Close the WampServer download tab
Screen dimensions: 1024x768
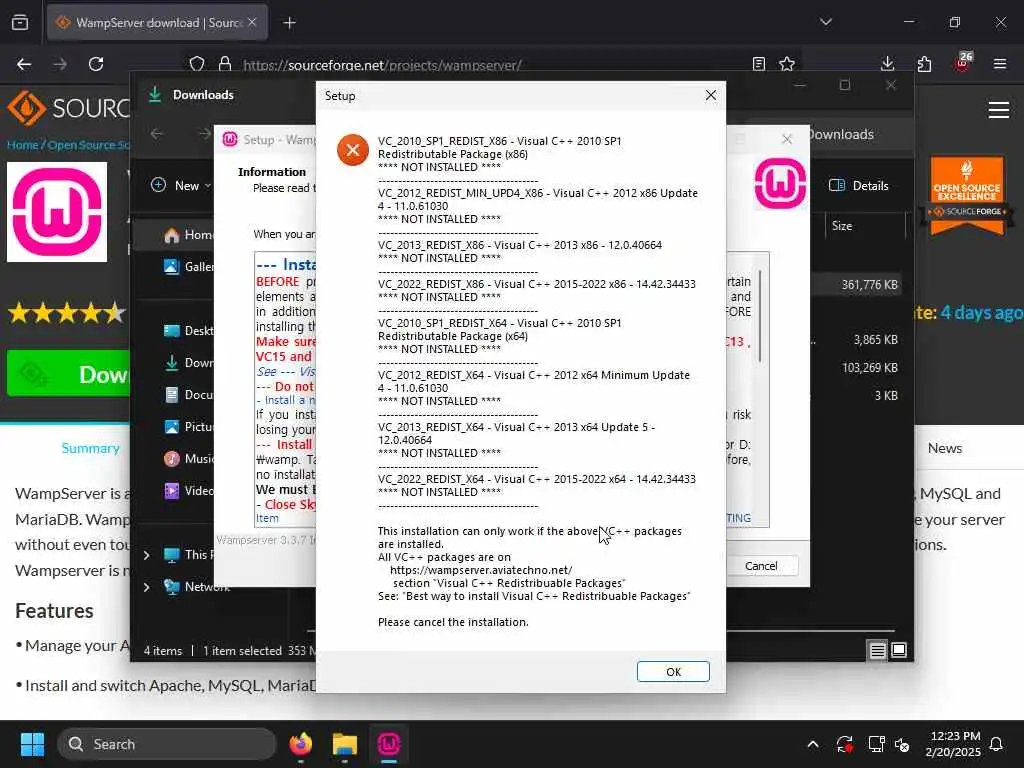(252, 22)
